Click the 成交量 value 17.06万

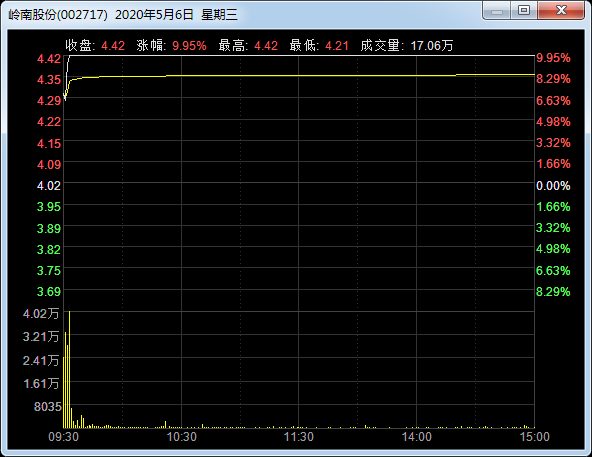coord(432,46)
